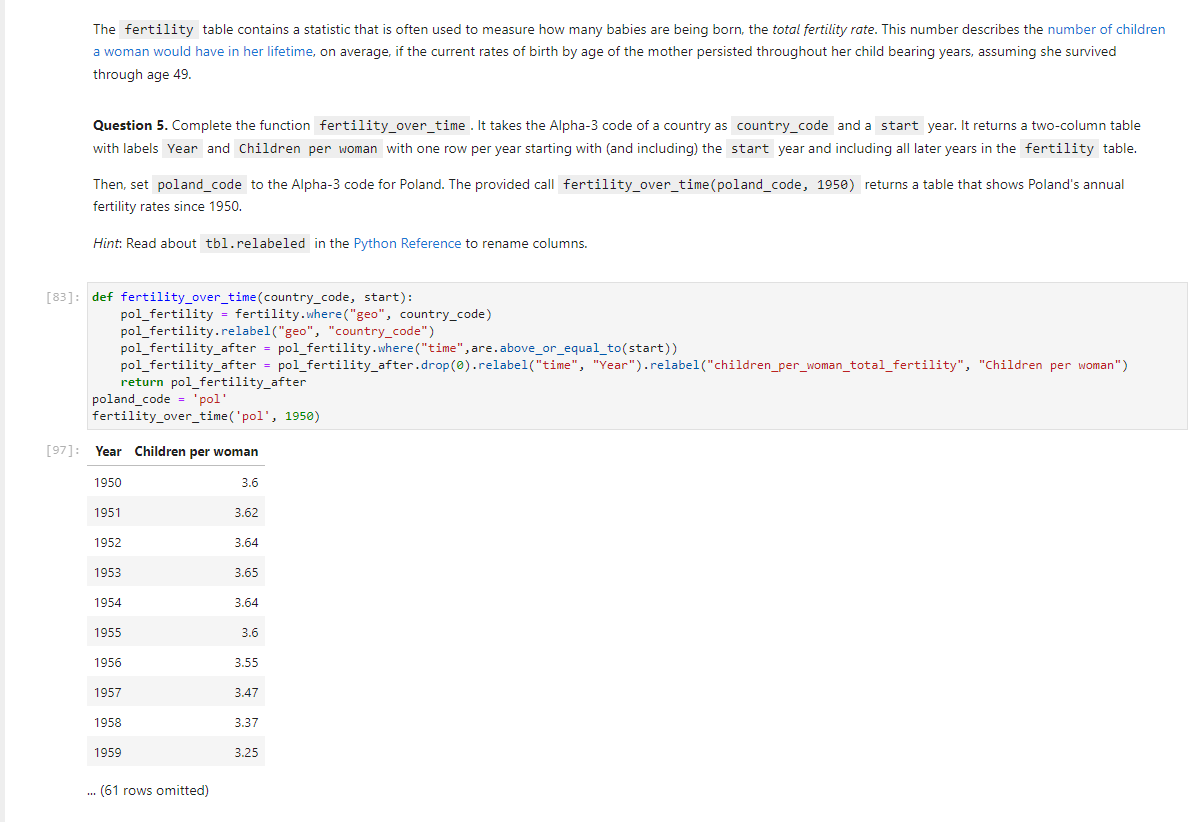
Task: Open the 'number of children a woman would have' link
Action: 1106,29
